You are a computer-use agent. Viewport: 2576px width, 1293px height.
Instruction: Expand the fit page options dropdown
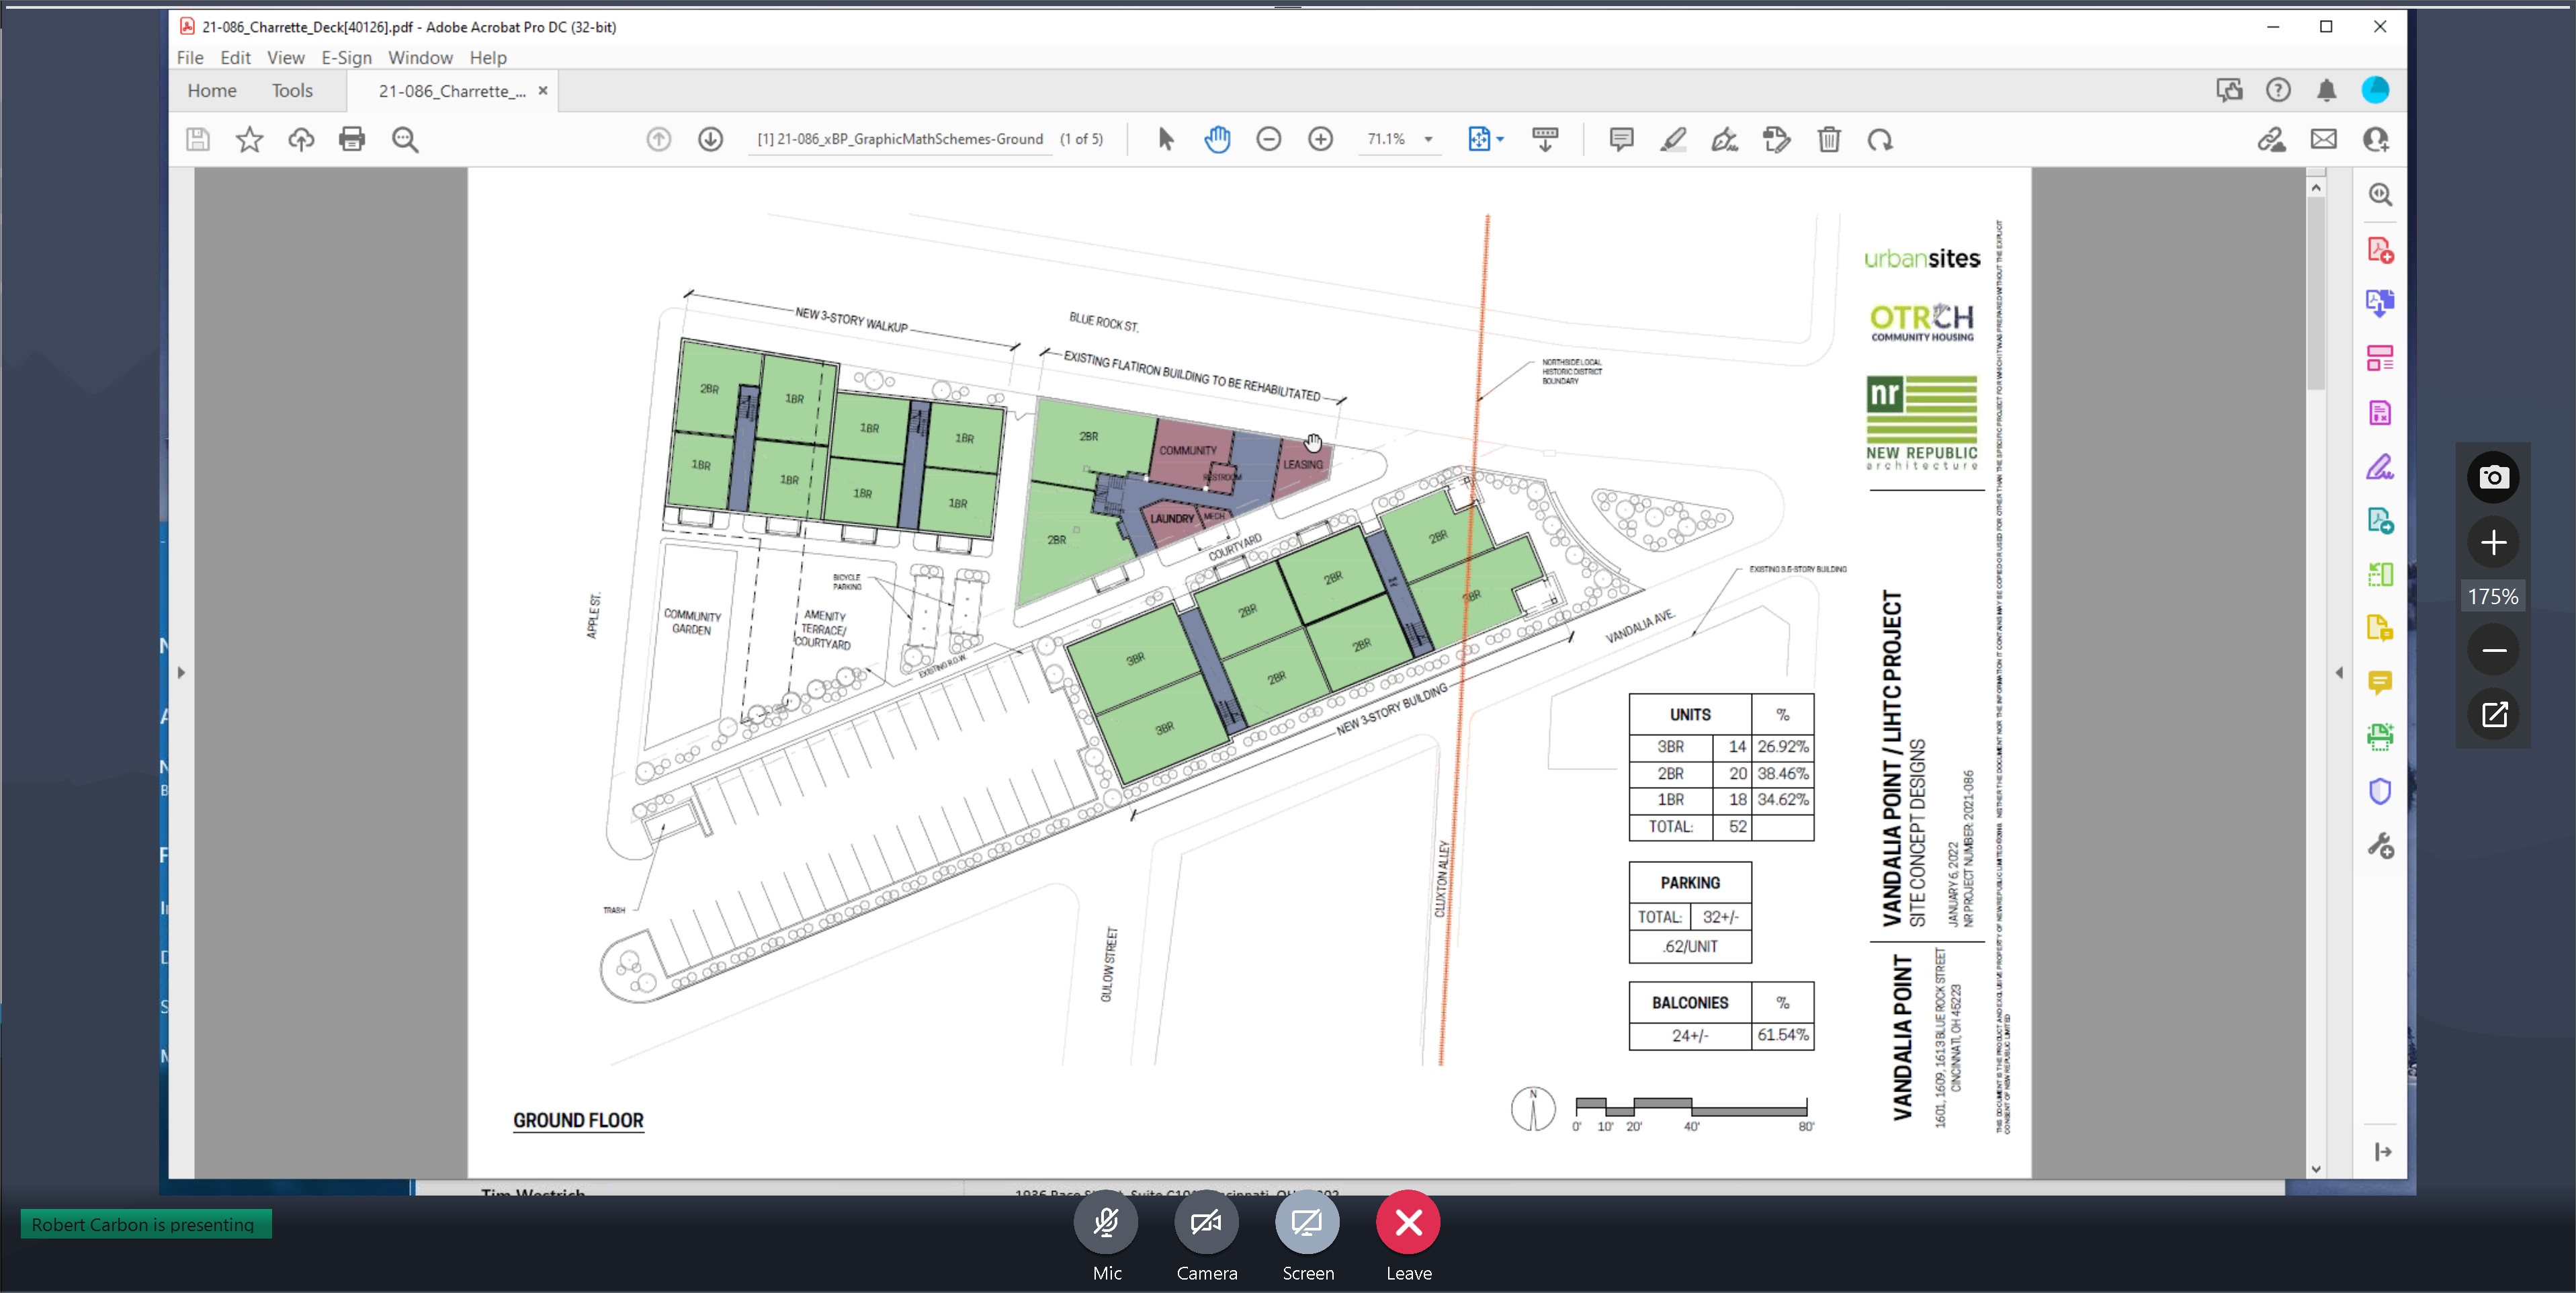coord(1500,139)
